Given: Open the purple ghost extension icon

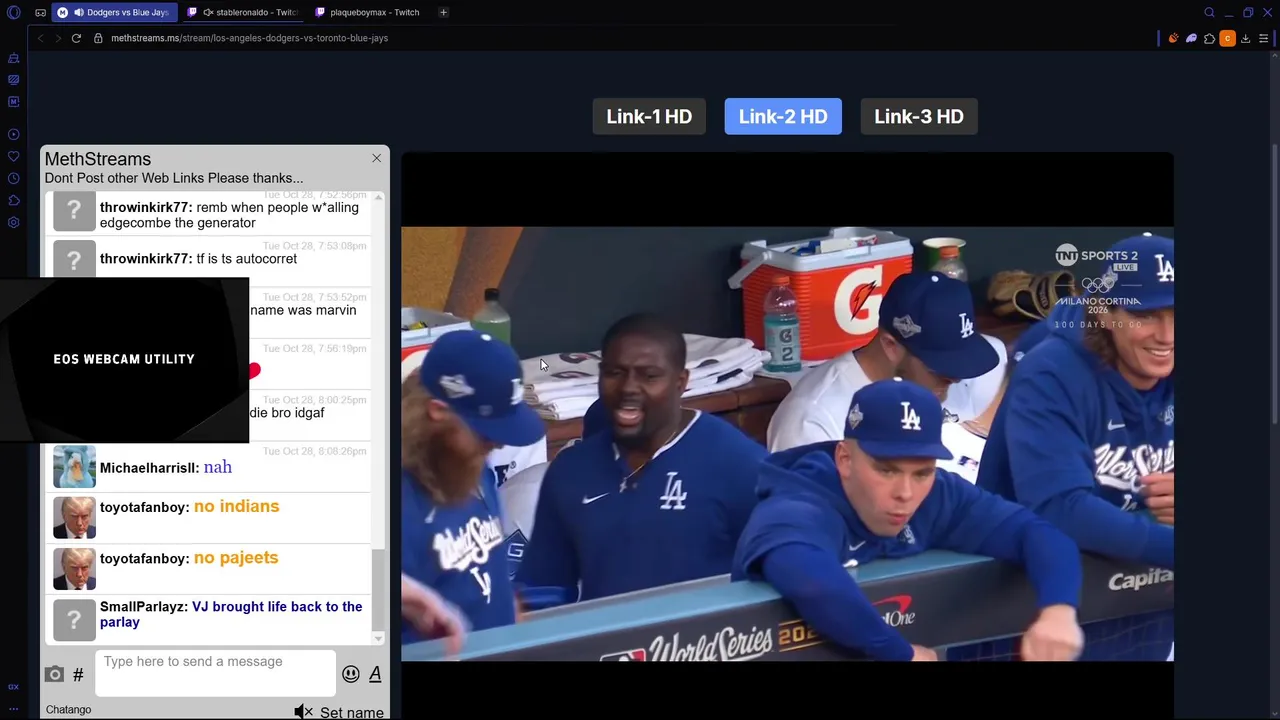Looking at the screenshot, I should [x=1191, y=38].
